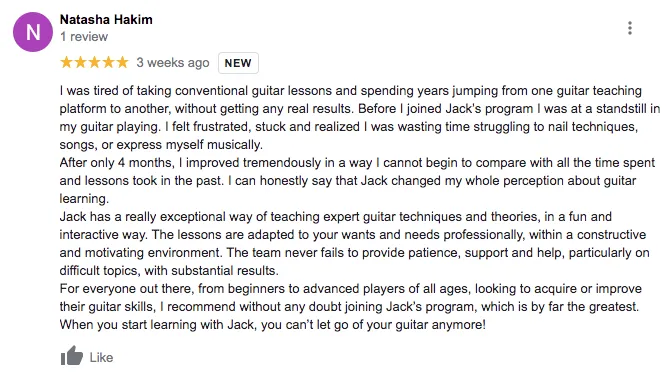Select the fourth rating star
The height and width of the screenshot is (383, 671).
point(109,62)
